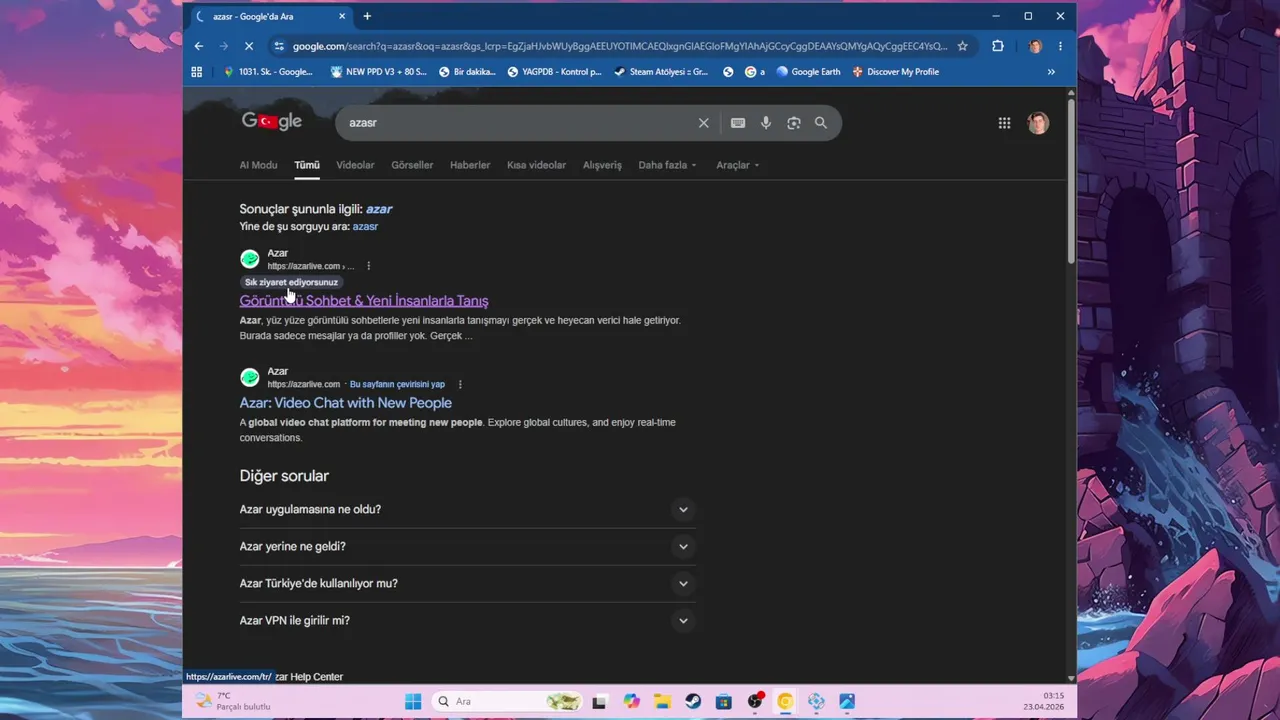The width and height of the screenshot is (1280, 720).
Task: Switch to Videolar tab
Action: pyautogui.click(x=355, y=165)
